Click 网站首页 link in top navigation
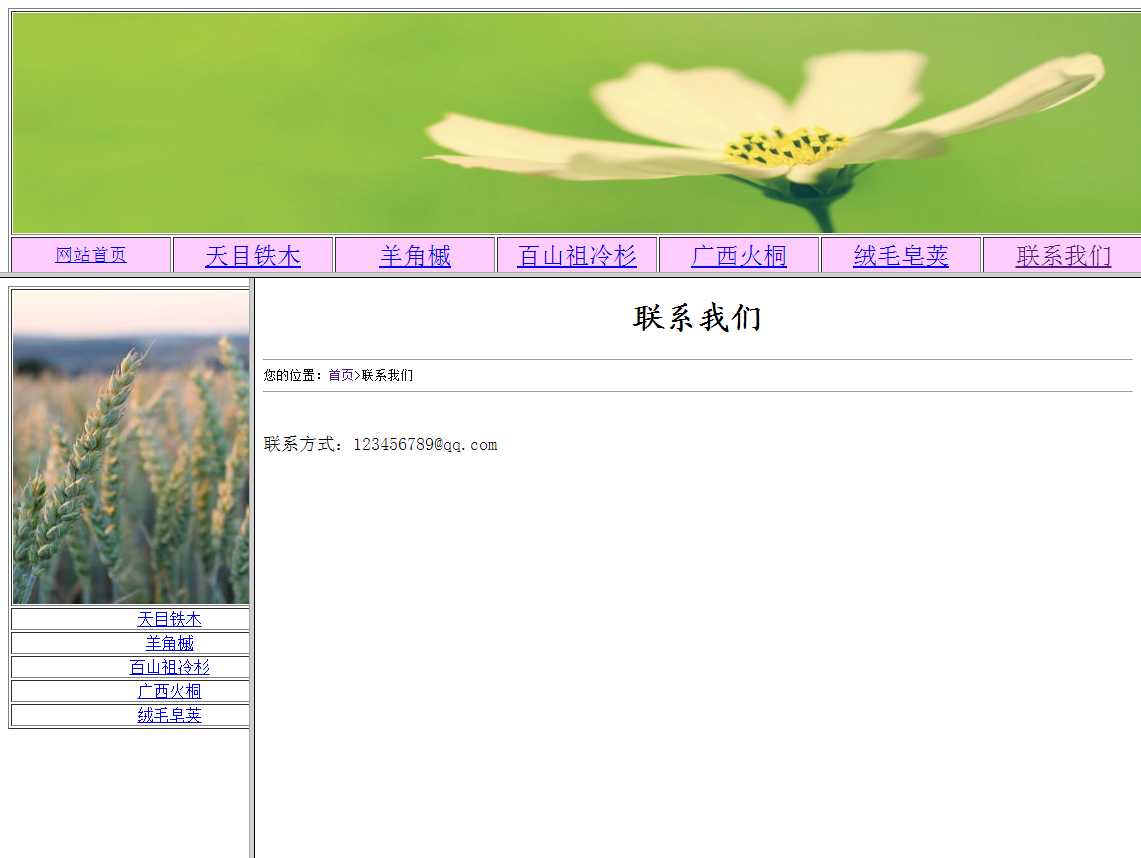 click(x=91, y=255)
